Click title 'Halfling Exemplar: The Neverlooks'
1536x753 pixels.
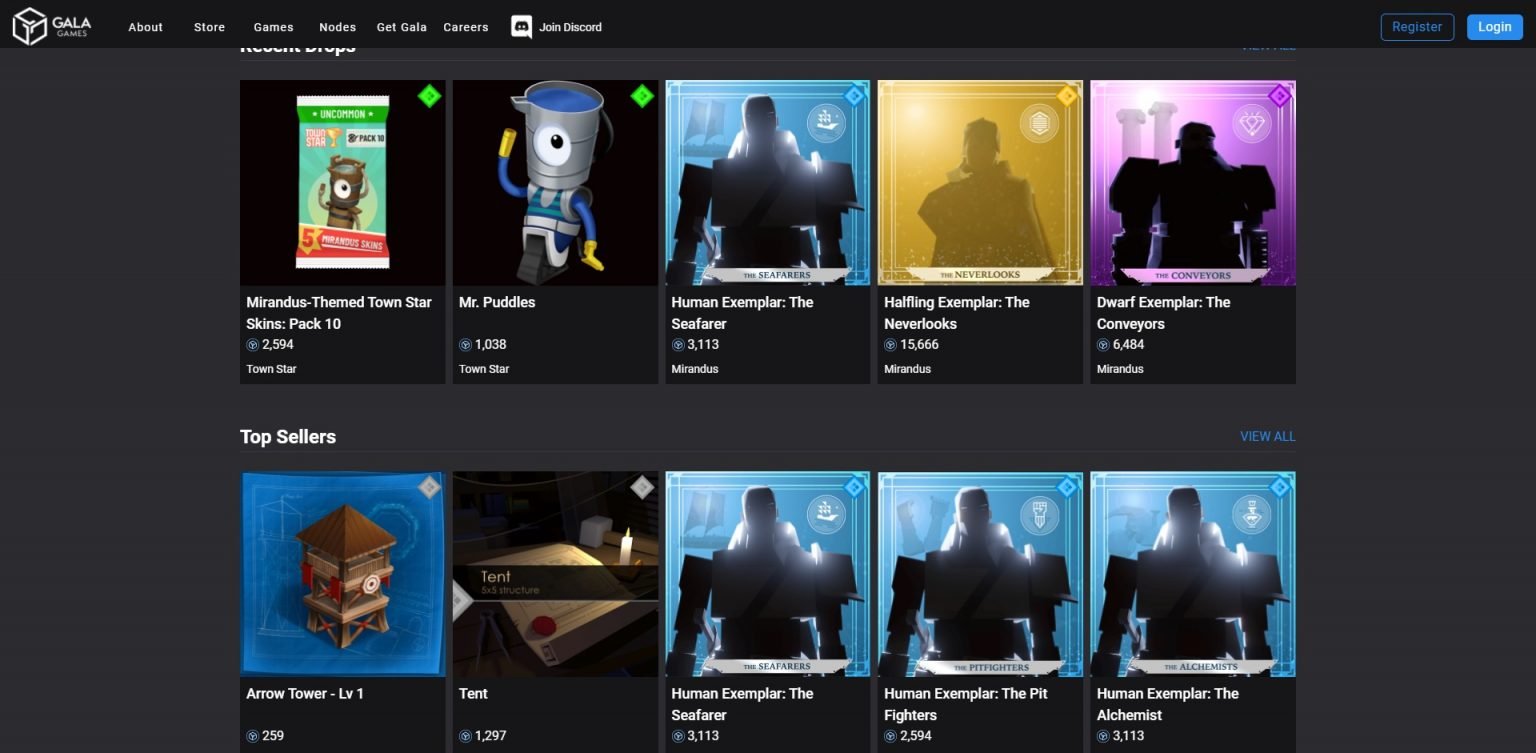point(957,313)
